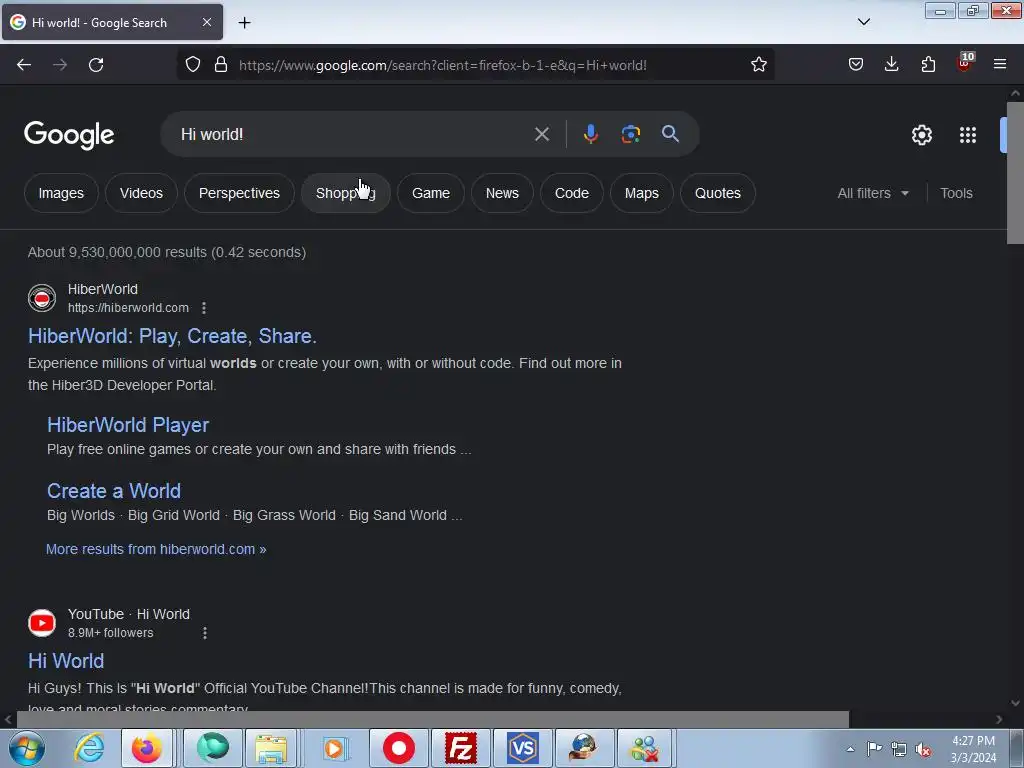Switch to Maps results

pos(642,193)
